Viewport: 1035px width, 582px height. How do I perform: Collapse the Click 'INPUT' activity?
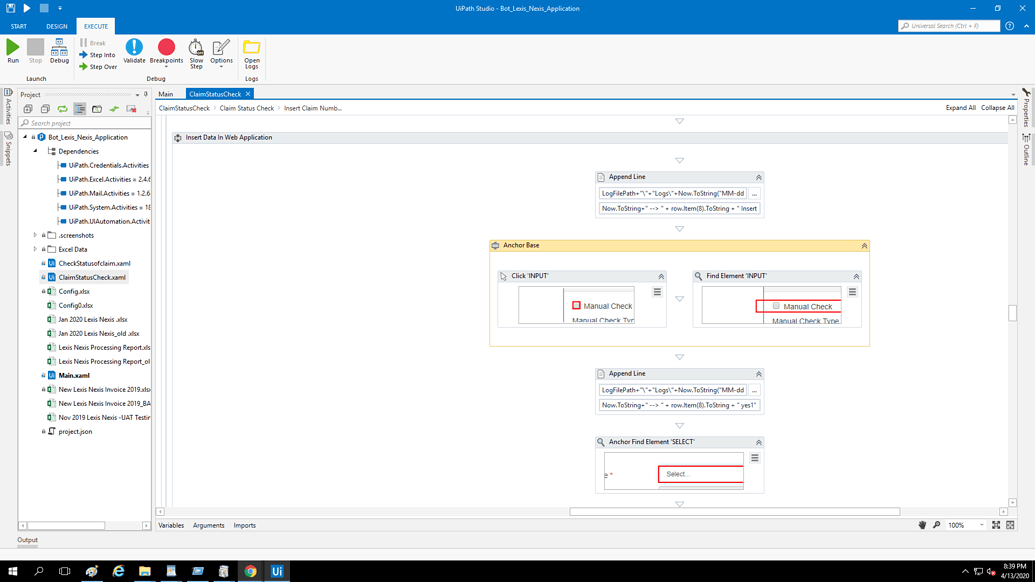661,276
